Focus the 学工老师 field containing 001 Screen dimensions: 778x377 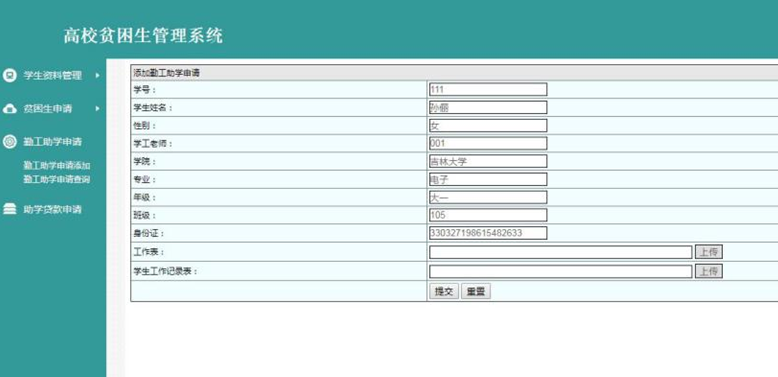click(x=488, y=143)
